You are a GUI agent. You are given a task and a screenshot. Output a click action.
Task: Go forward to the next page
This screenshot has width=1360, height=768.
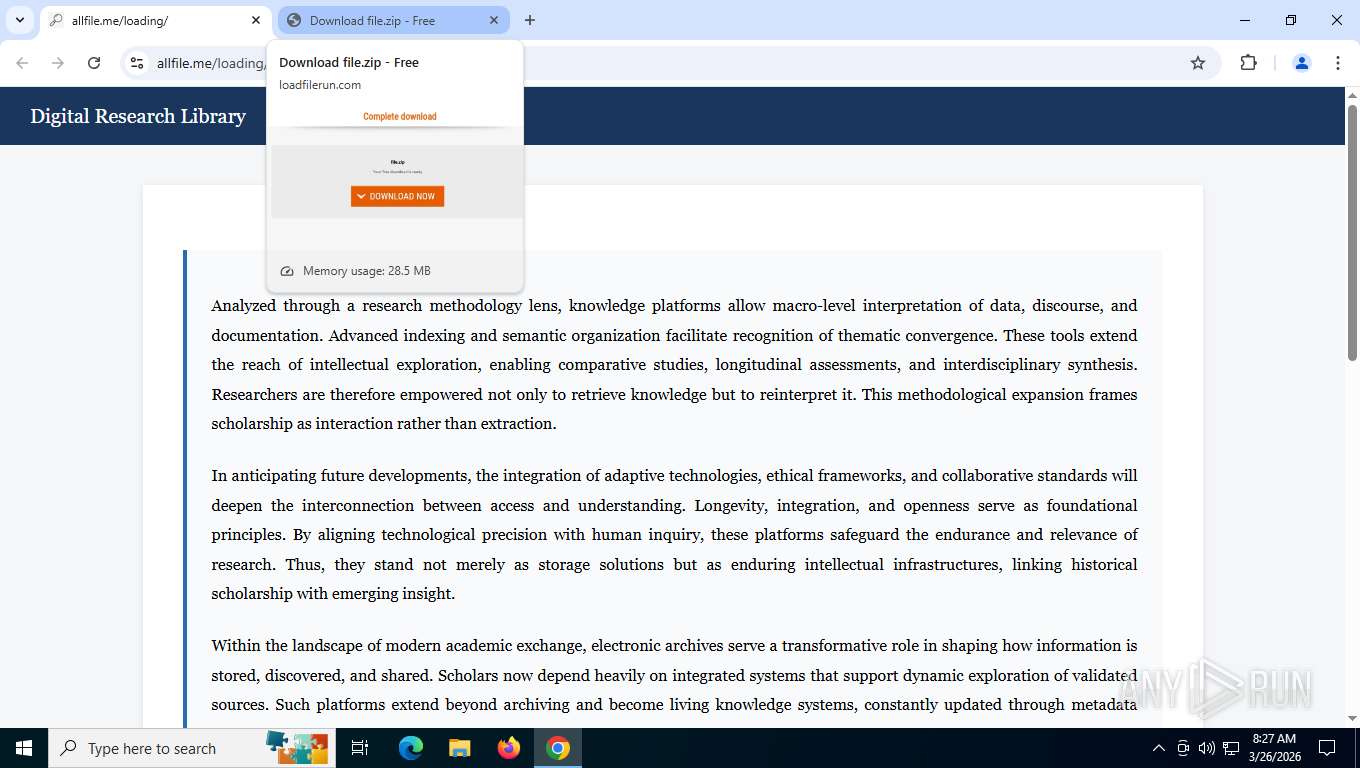58,63
